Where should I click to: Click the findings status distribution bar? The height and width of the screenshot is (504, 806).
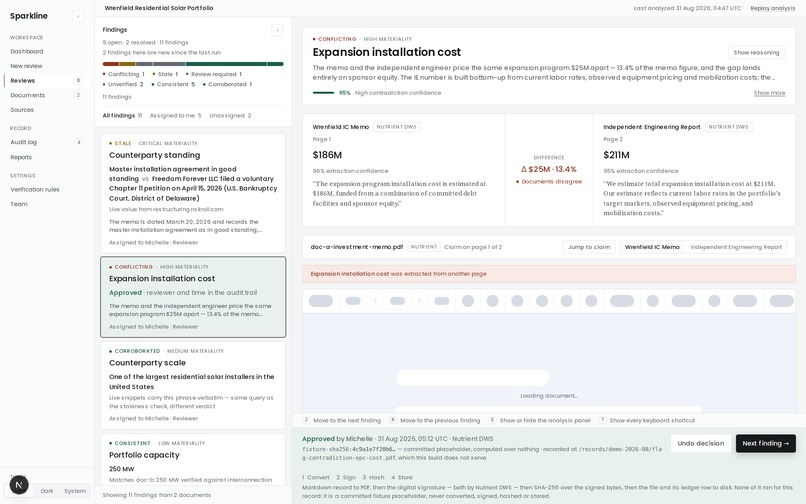(193, 64)
